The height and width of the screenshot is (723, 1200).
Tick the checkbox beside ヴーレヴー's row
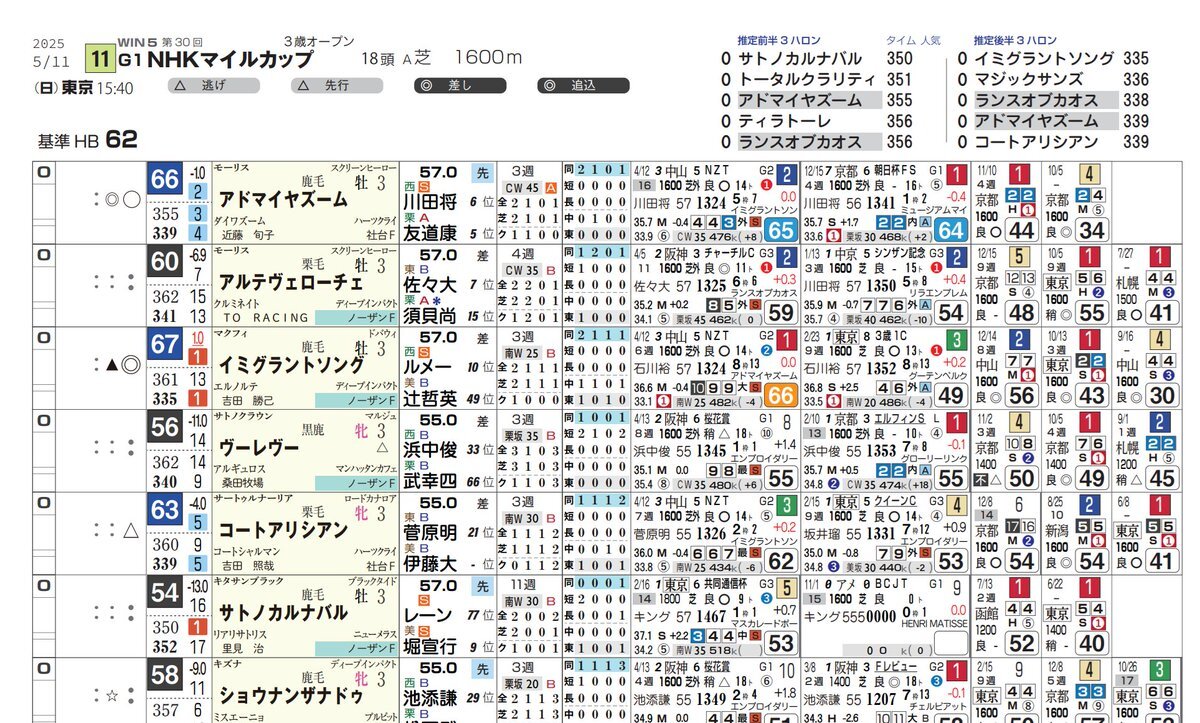point(43,421)
